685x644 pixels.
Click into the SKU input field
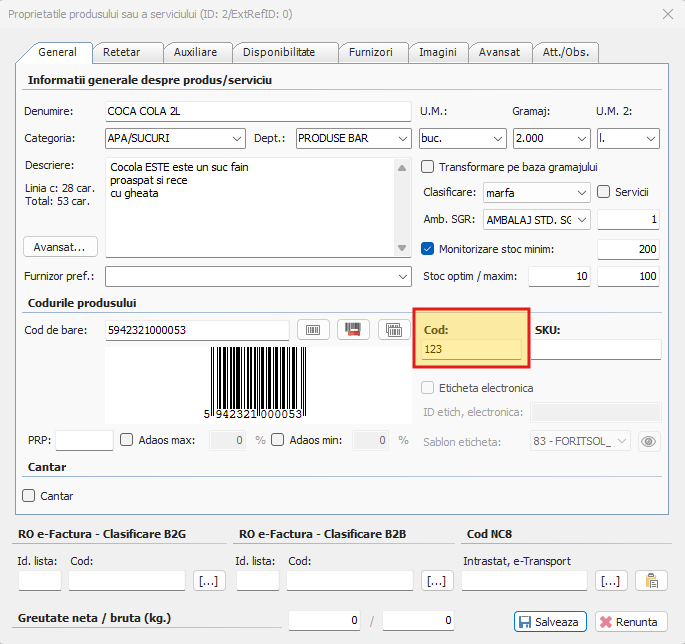[x=598, y=349]
